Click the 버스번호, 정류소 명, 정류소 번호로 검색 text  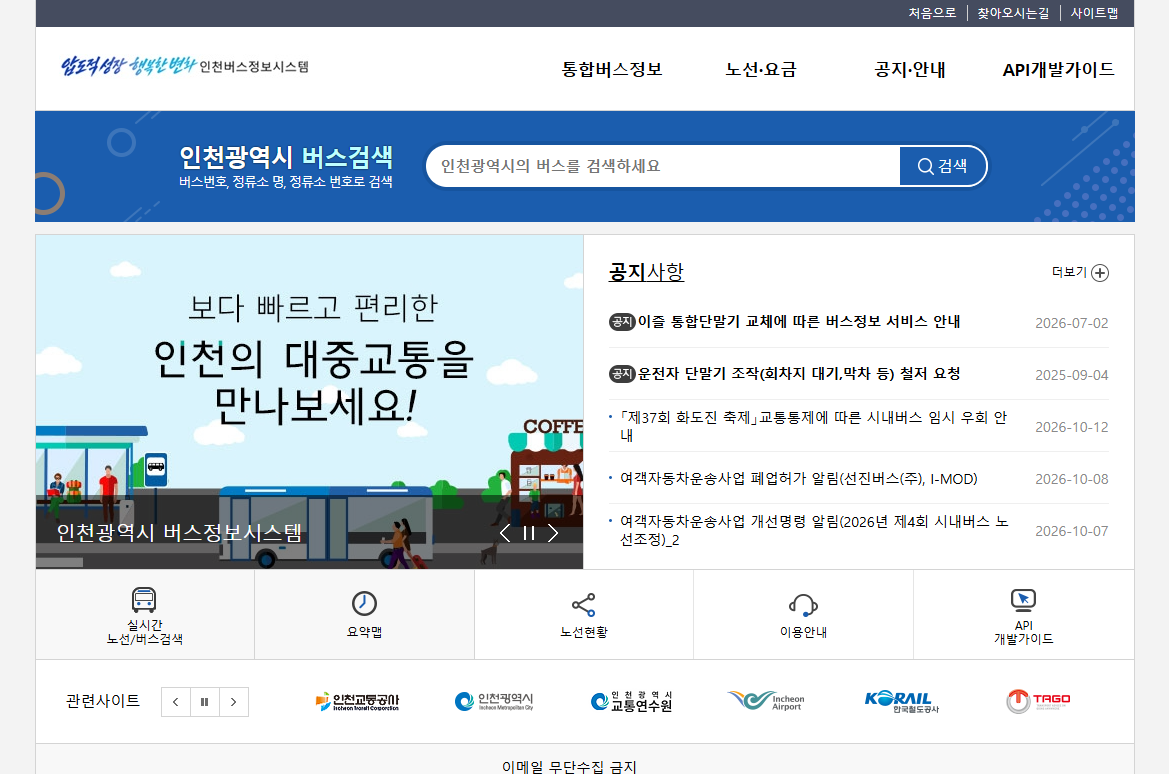[x=286, y=181]
